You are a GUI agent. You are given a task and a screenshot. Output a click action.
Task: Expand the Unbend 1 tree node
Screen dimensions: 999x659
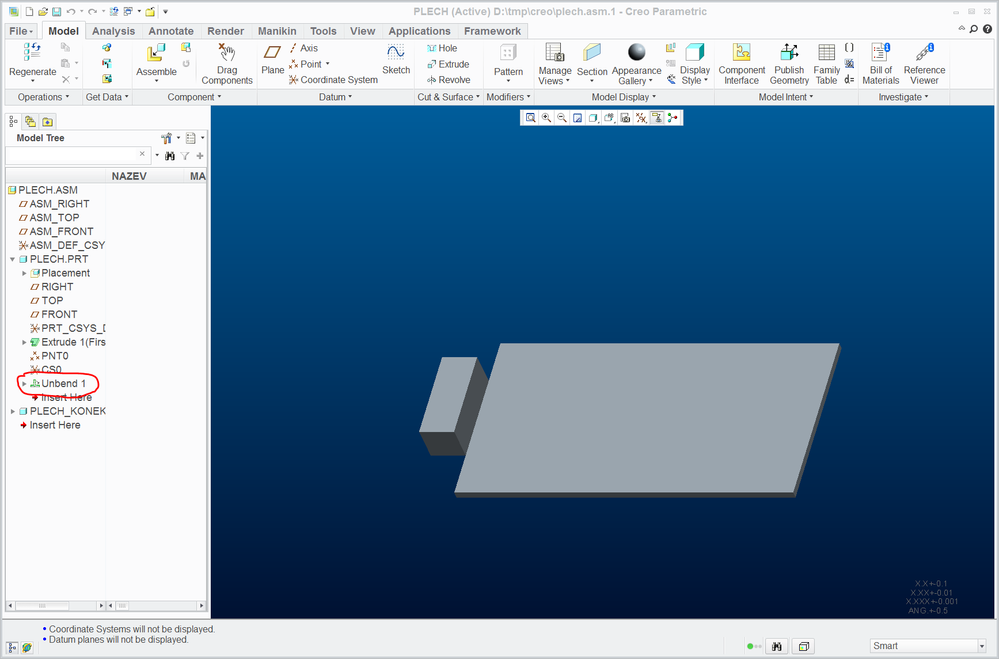coord(24,384)
